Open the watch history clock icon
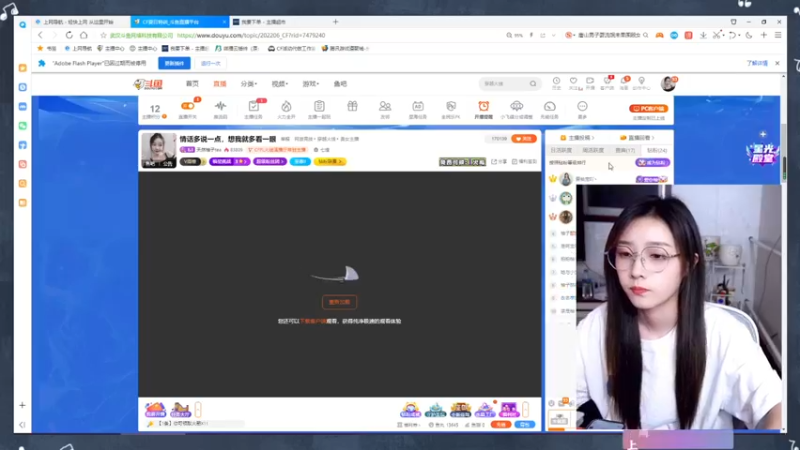 556,83
